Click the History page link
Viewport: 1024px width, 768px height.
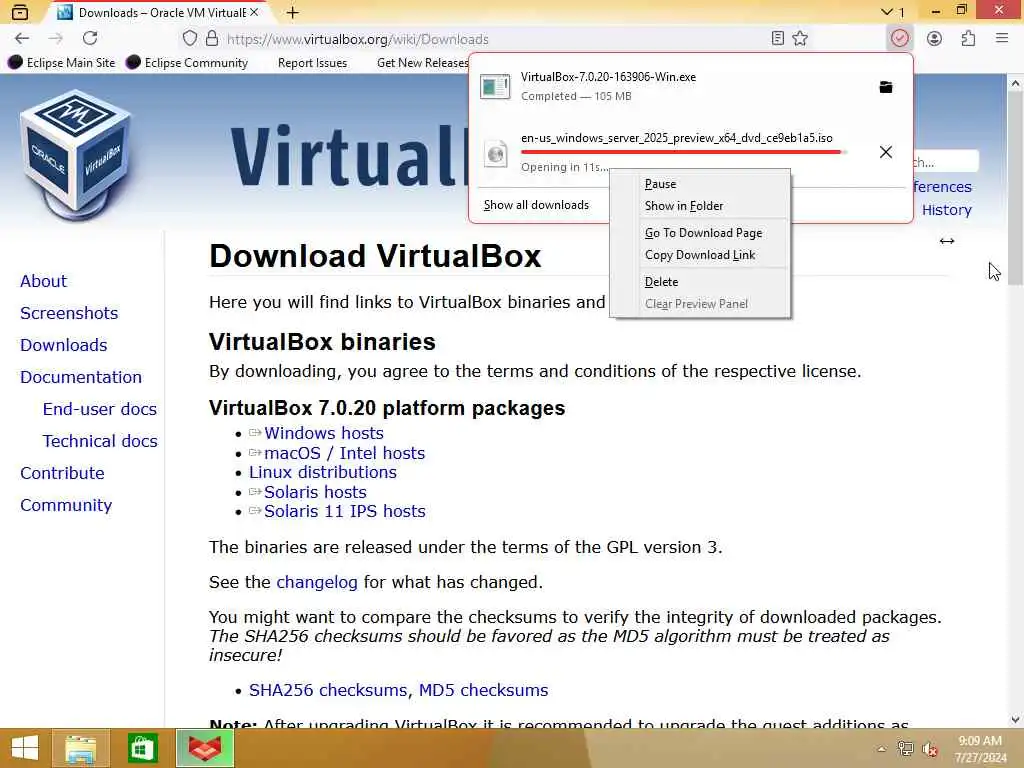click(x=946, y=210)
